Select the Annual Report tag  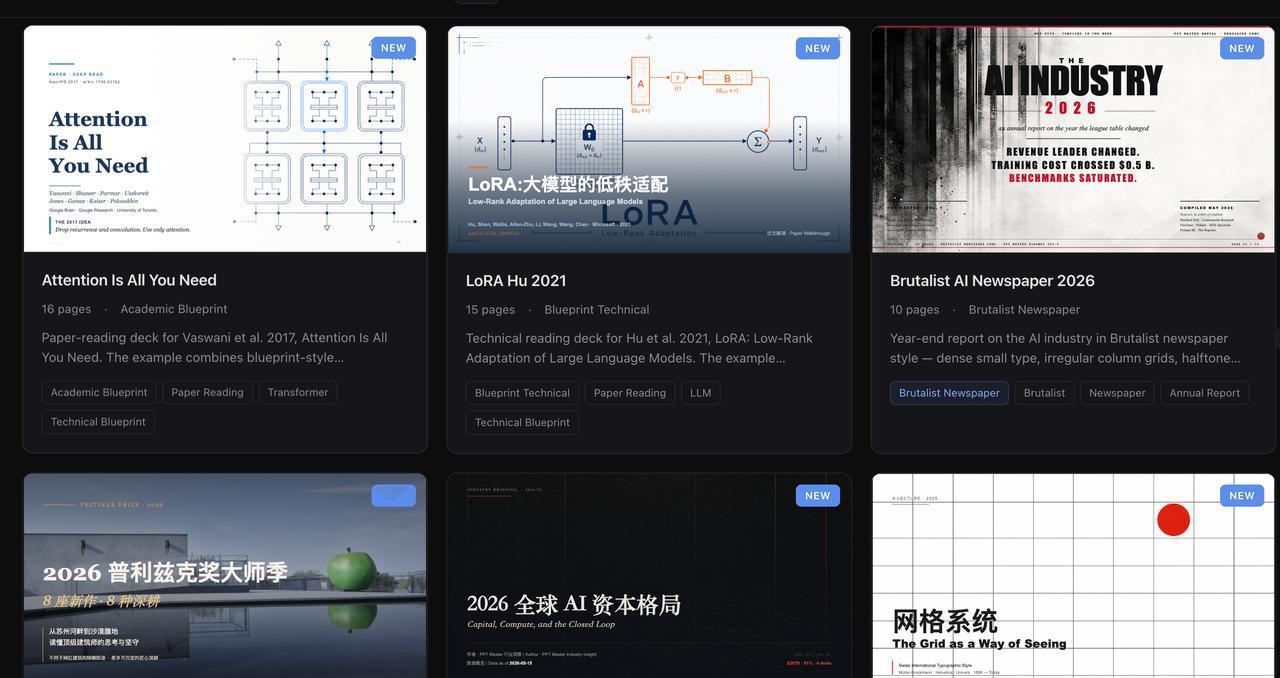(1205, 393)
